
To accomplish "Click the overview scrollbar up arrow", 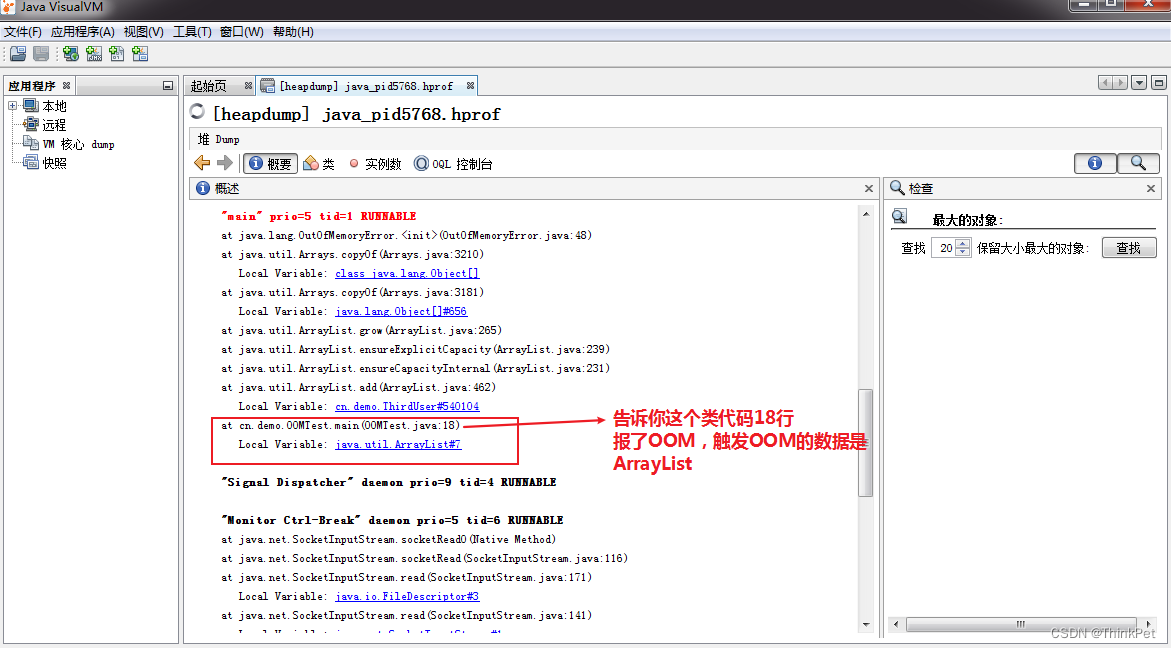I will click(x=866, y=214).
